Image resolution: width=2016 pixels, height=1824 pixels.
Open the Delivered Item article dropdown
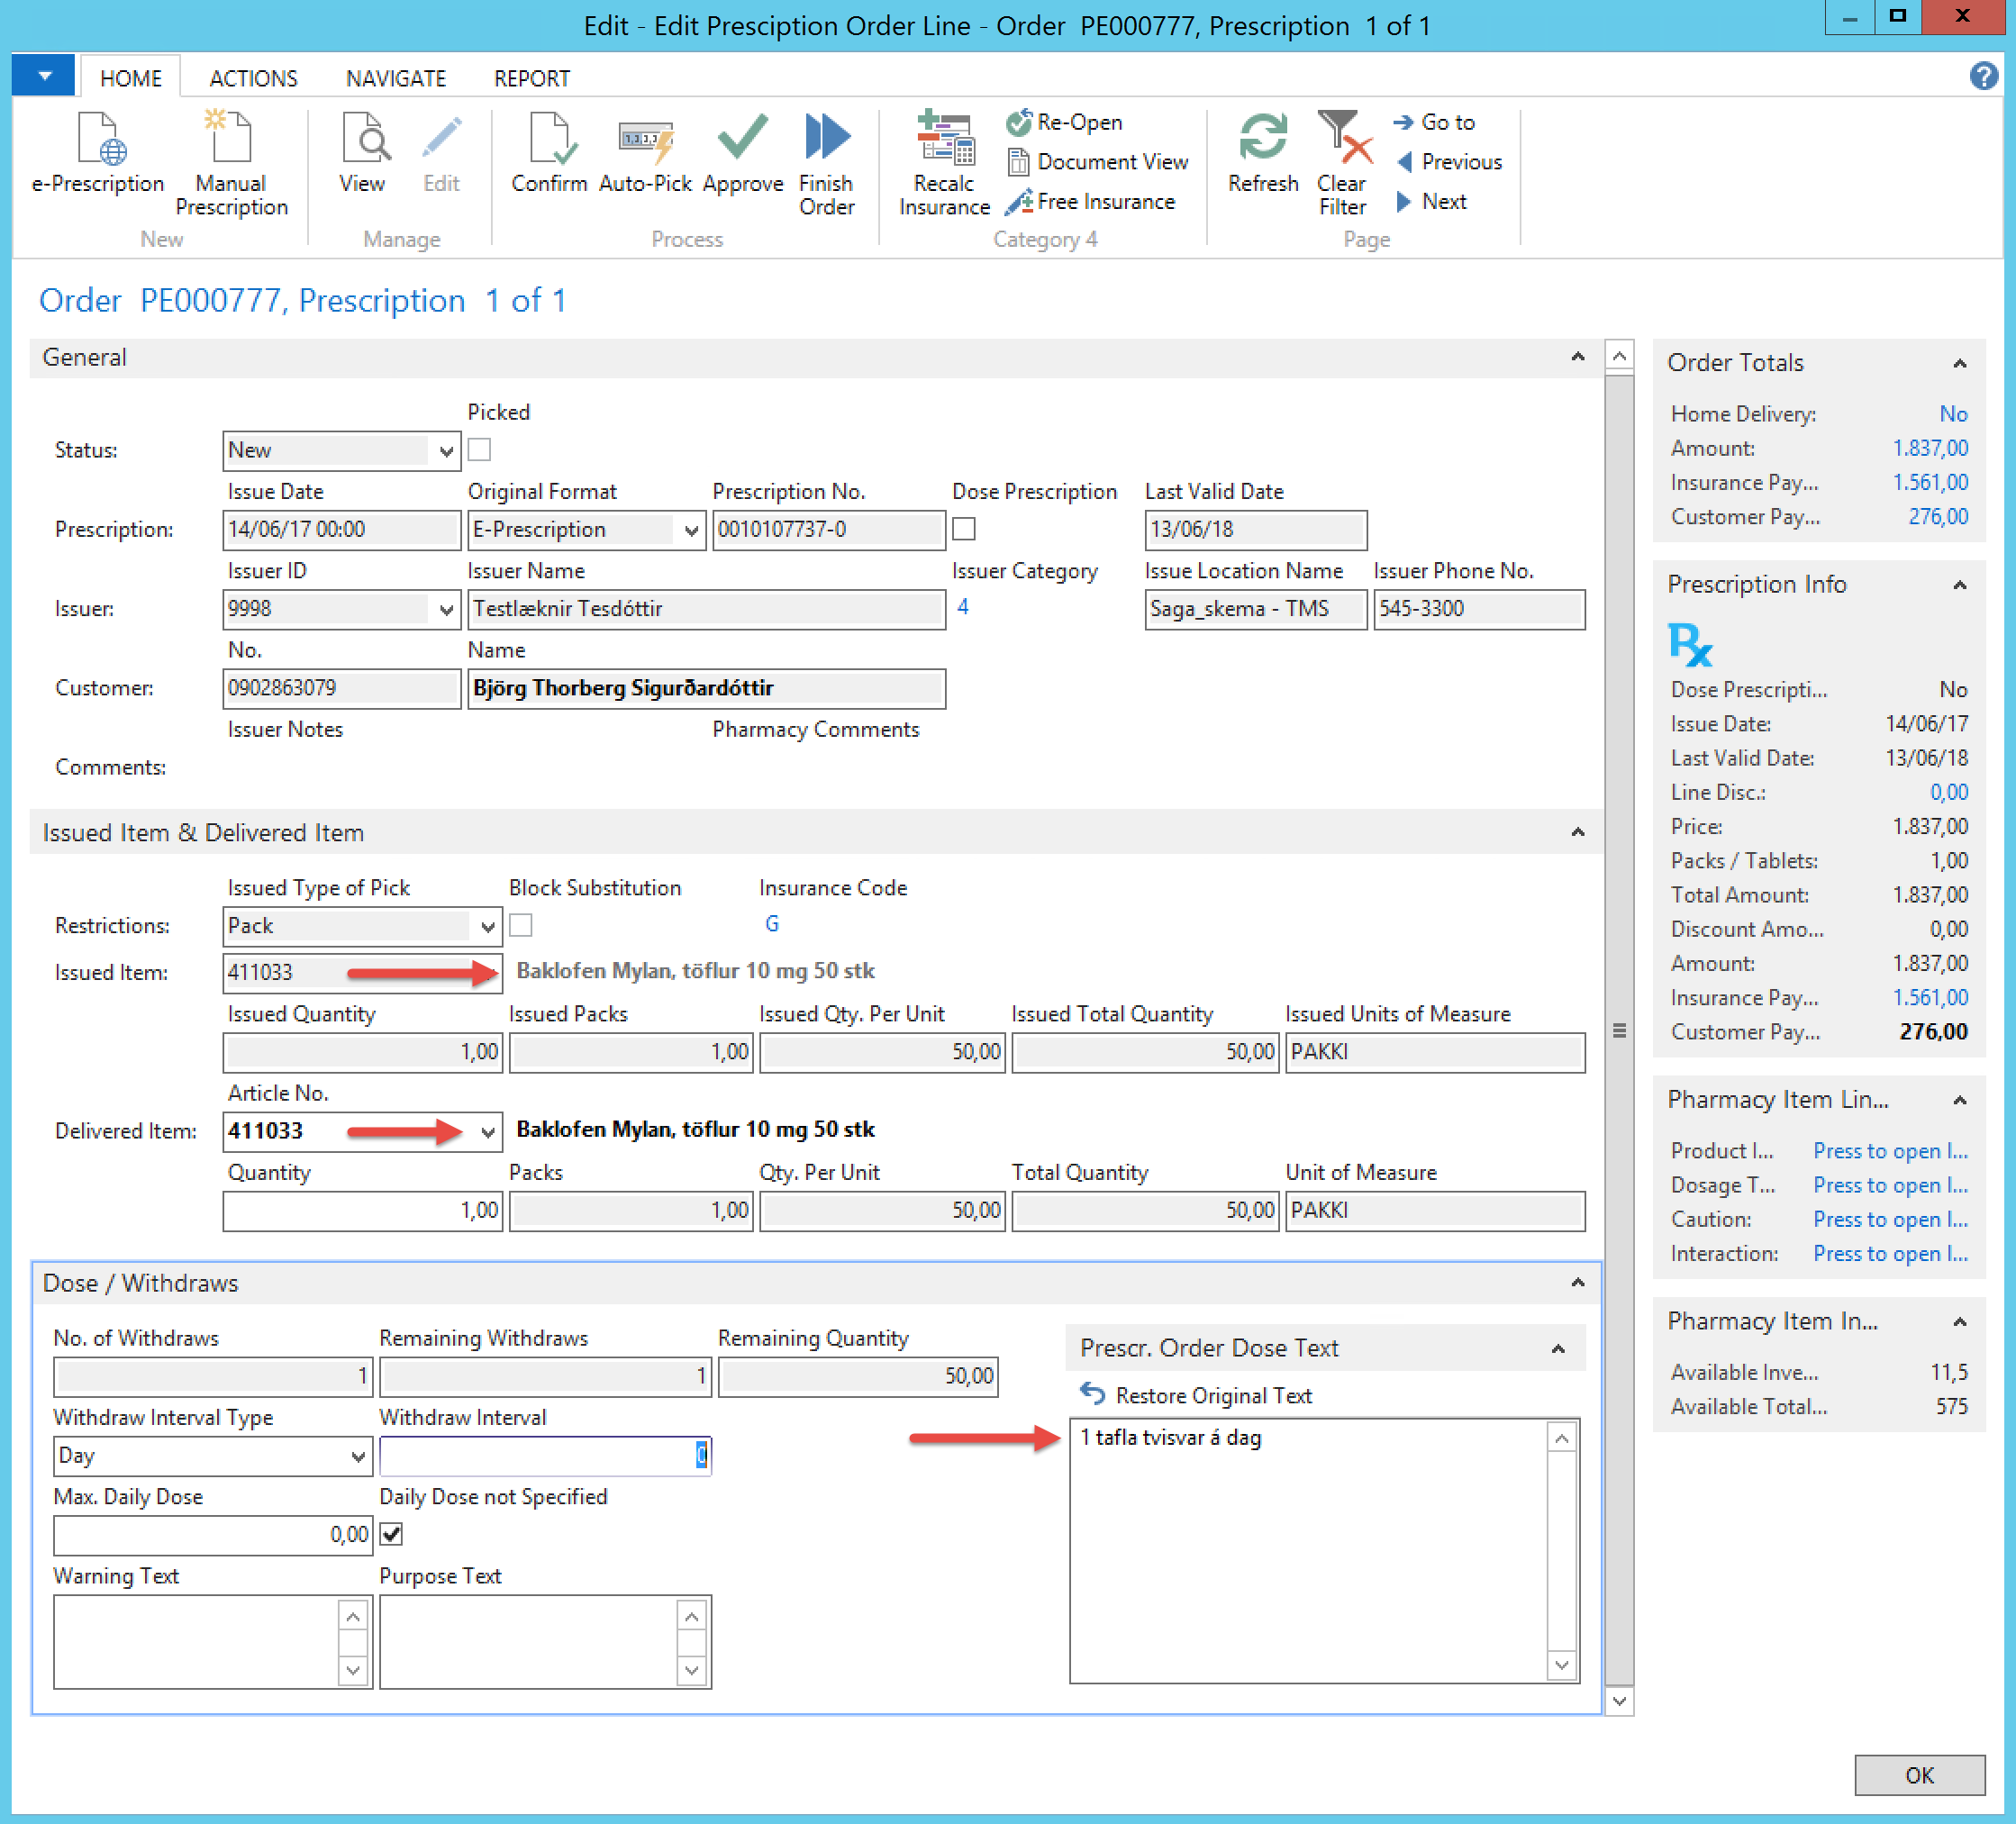point(487,1132)
